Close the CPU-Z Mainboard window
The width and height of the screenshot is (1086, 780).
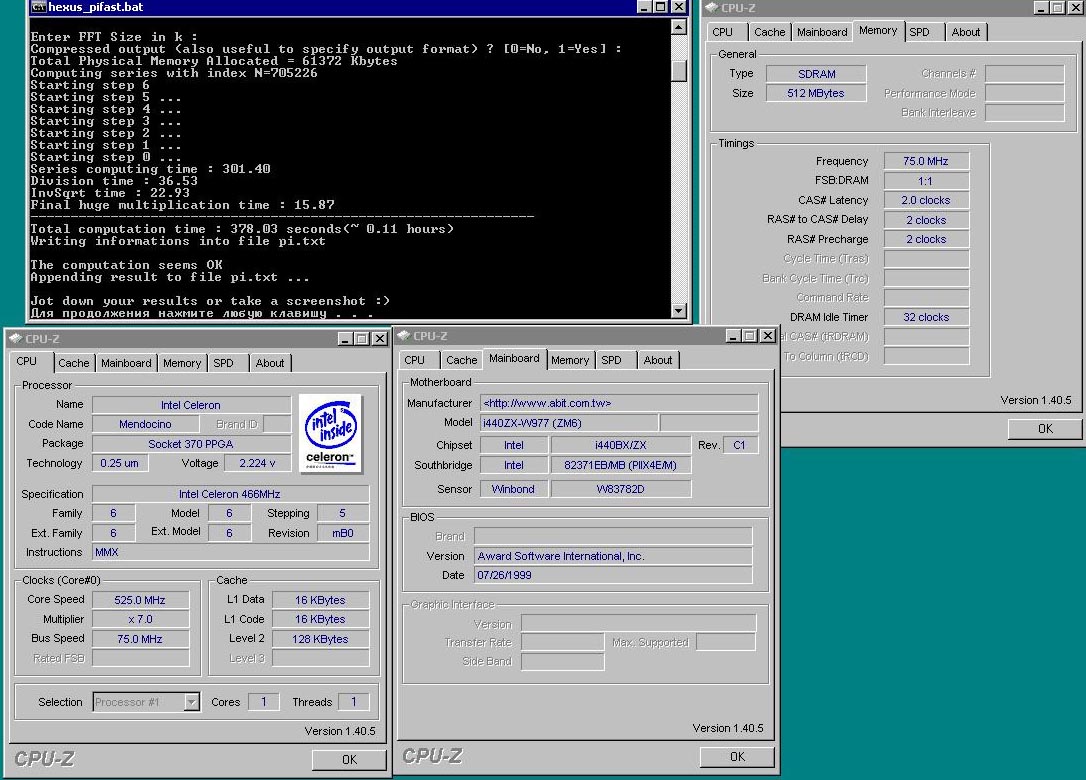point(767,336)
